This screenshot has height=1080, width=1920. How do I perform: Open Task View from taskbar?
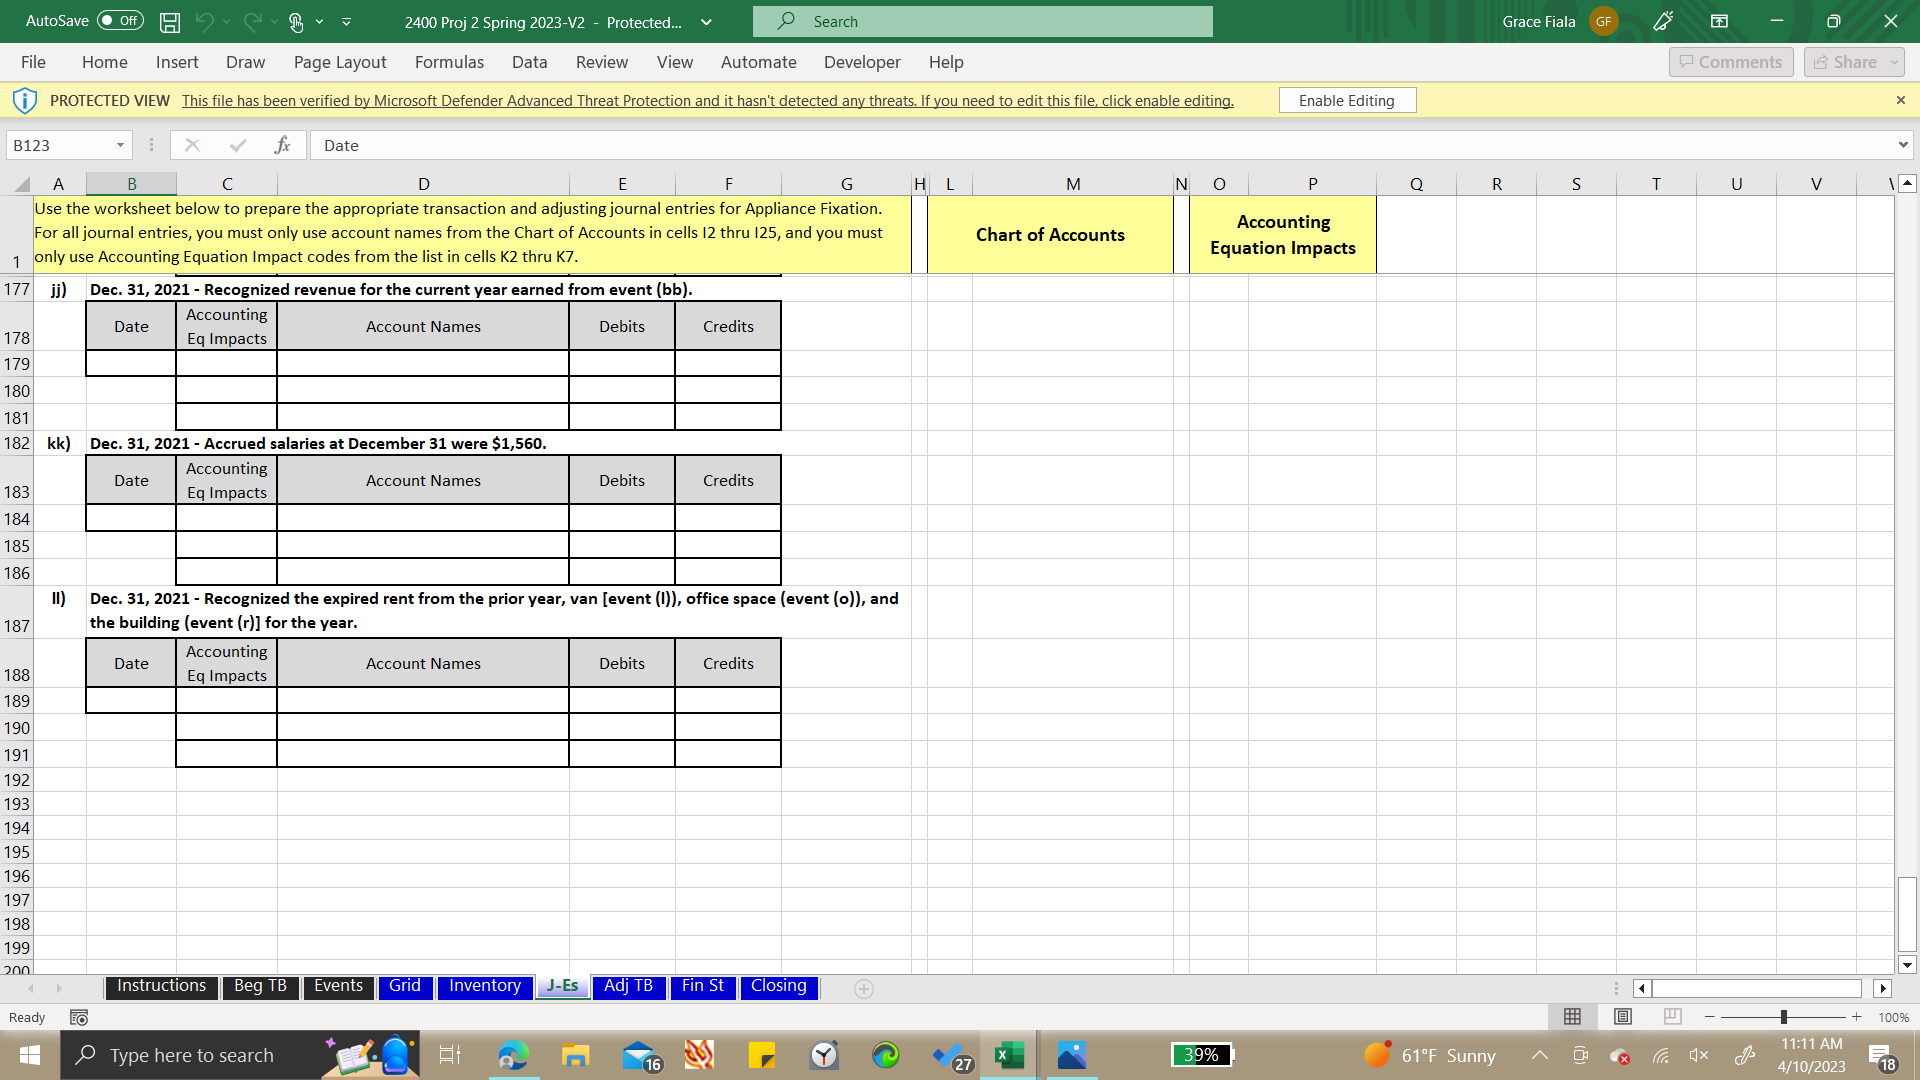tap(450, 1055)
